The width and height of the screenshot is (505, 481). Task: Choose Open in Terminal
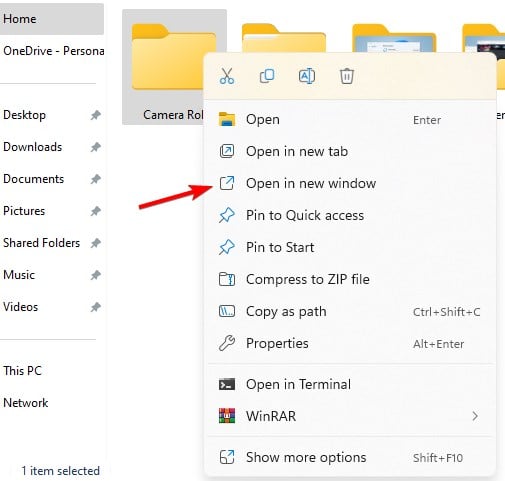click(350, 384)
